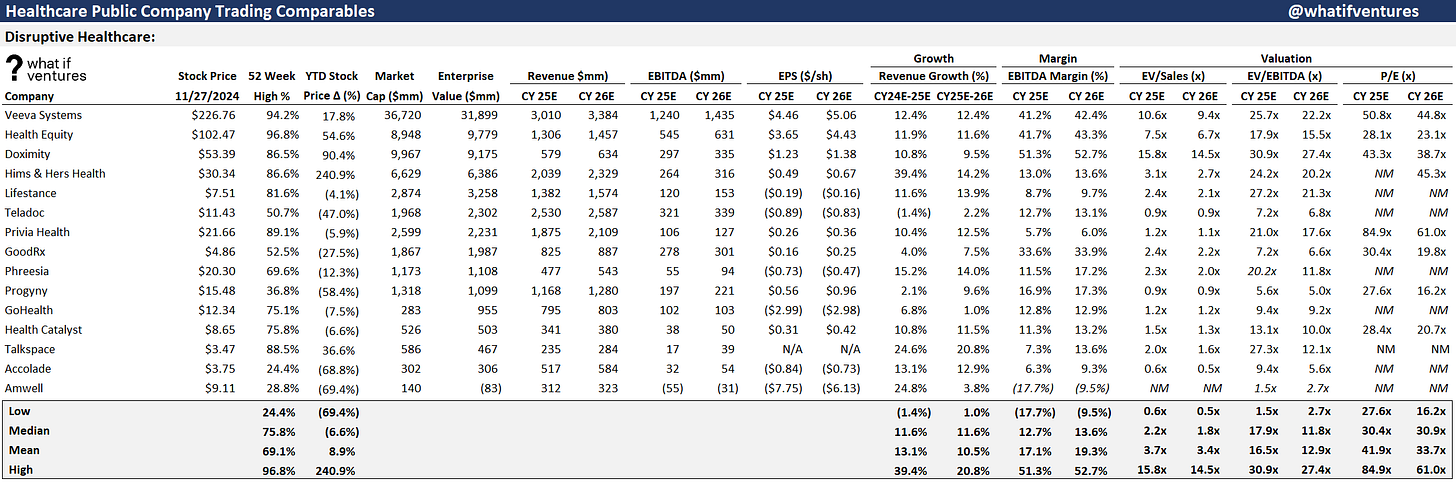The width and height of the screenshot is (1456, 483).
Task: Click the Company column header
Action: 31,96
